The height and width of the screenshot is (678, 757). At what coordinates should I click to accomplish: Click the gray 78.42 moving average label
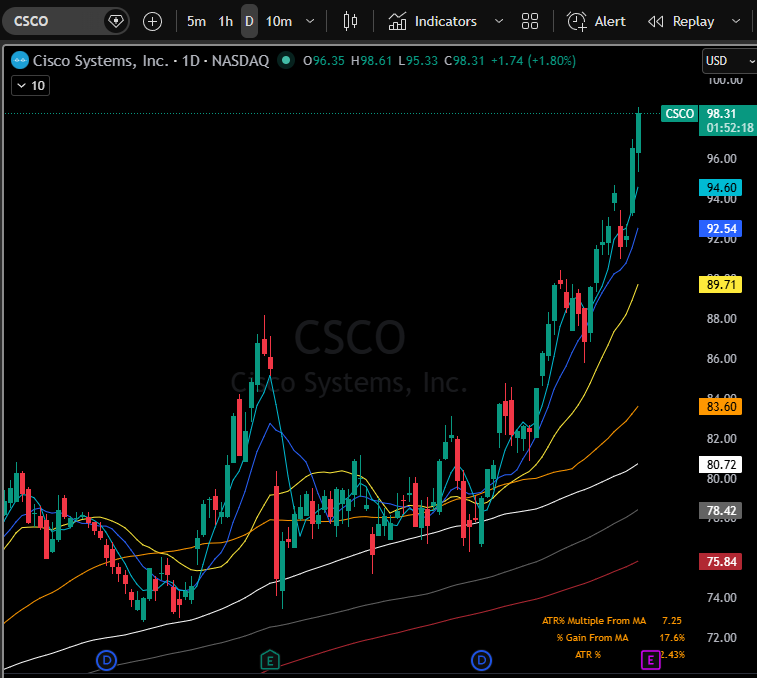[x=720, y=510]
